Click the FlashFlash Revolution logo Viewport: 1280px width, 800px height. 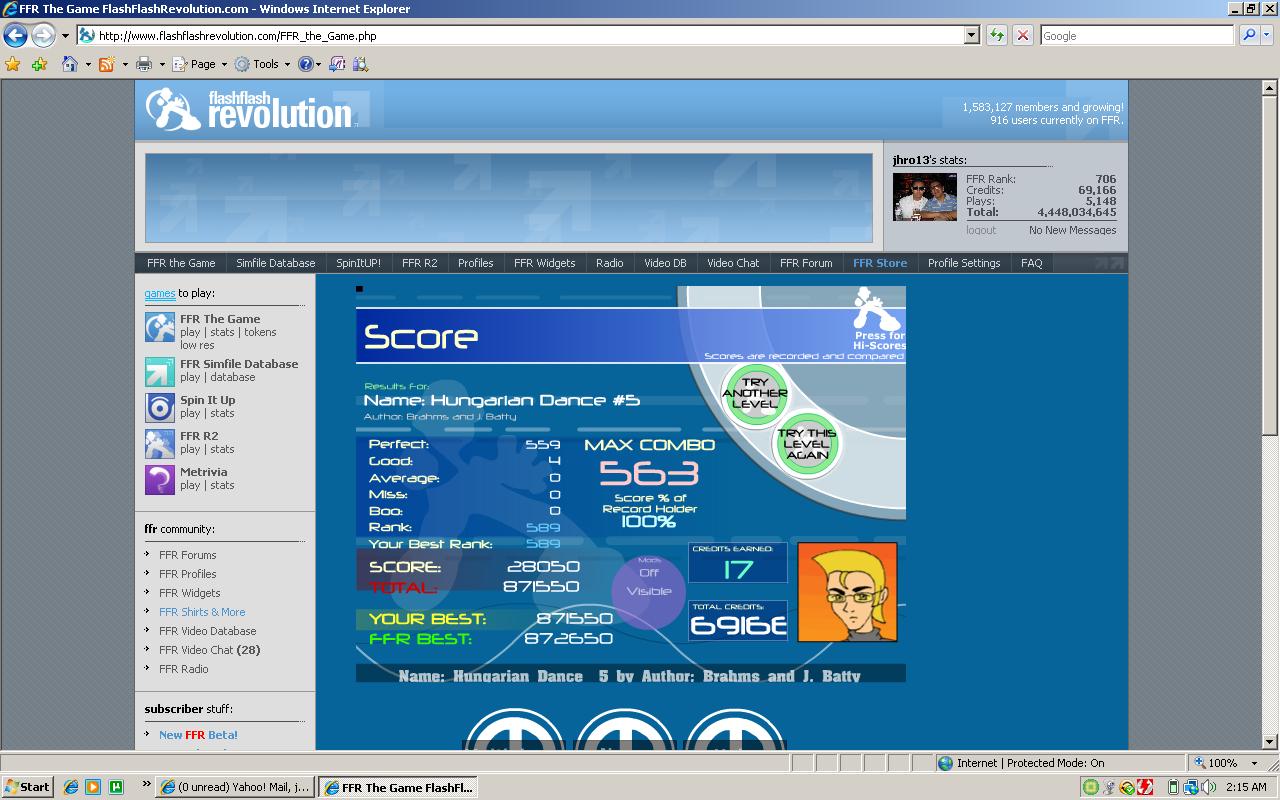pyautogui.click(x=249, y=108)
